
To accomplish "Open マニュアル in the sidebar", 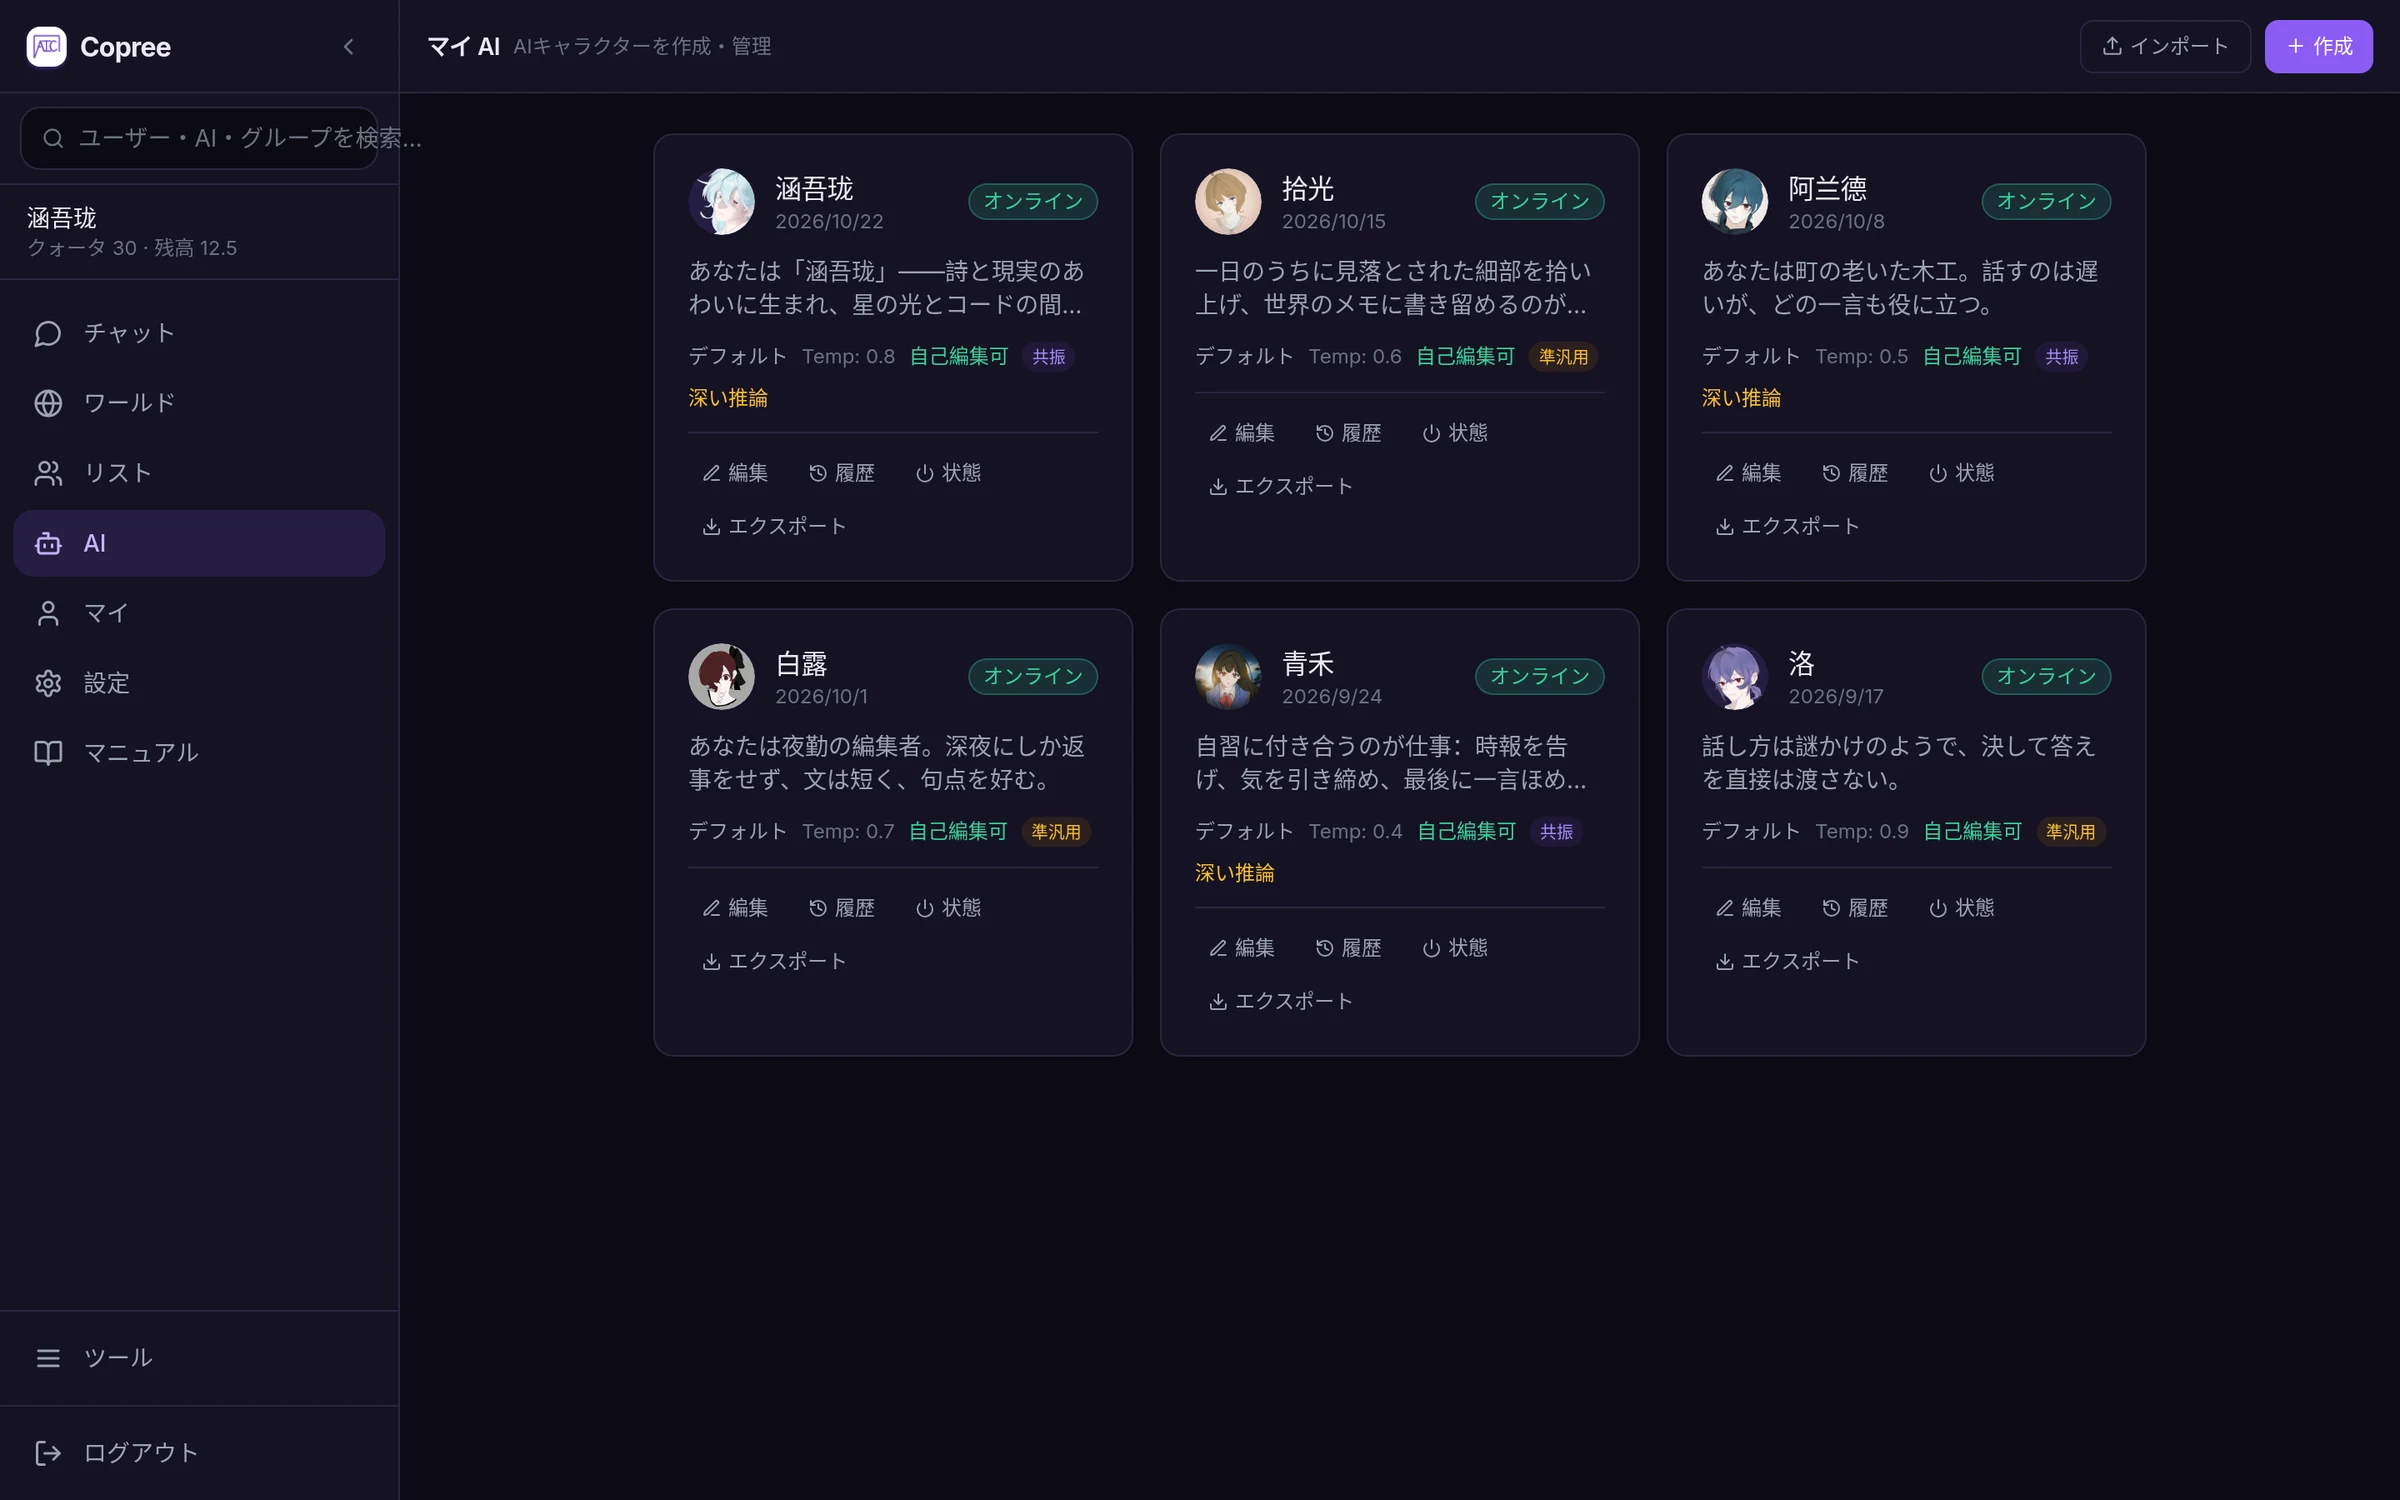I will pyautogui.click(x=199, y=753).
